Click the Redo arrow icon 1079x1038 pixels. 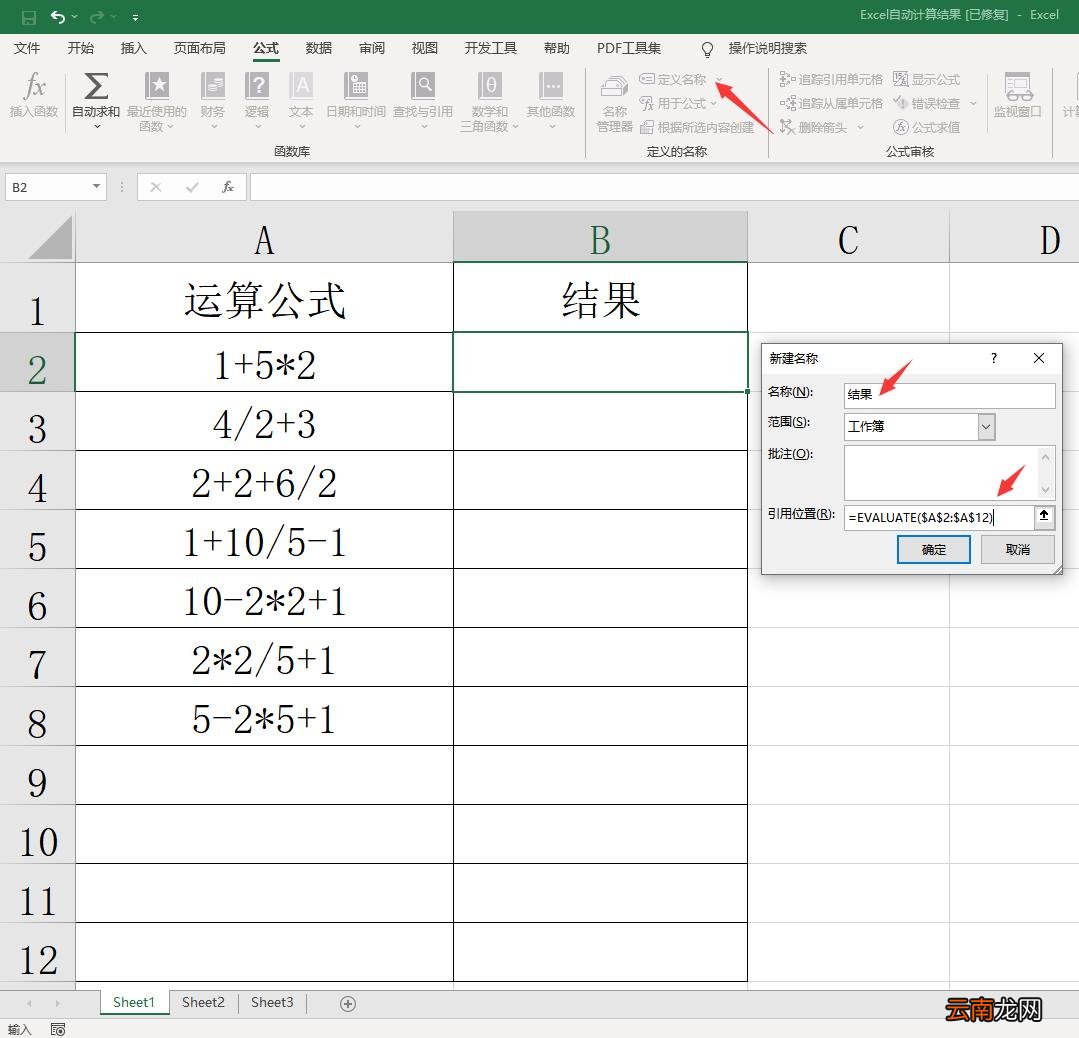click(97, 17)
